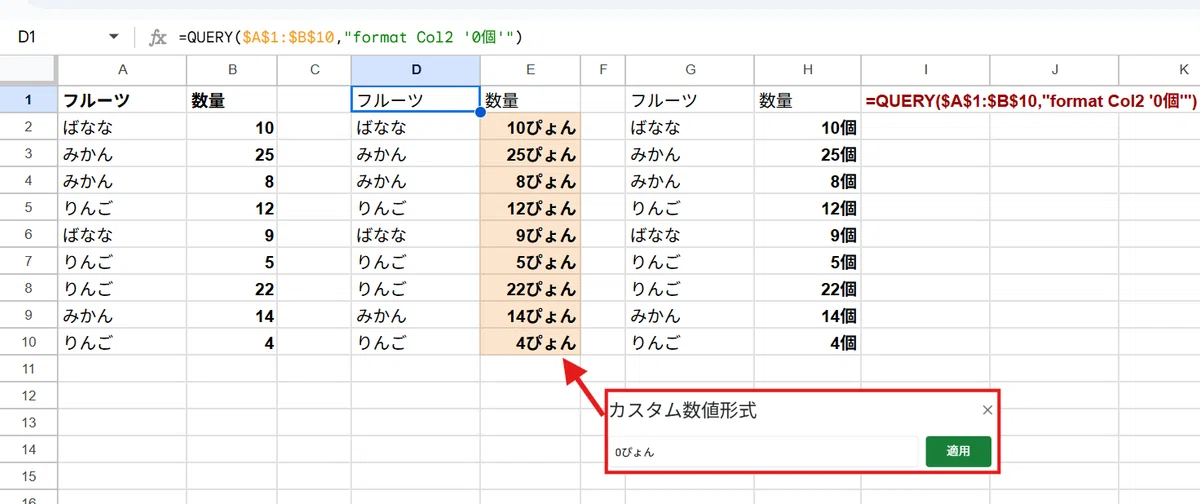Select row 5 header
This screenshot has width=1200, height=504.
pos(28,208)
